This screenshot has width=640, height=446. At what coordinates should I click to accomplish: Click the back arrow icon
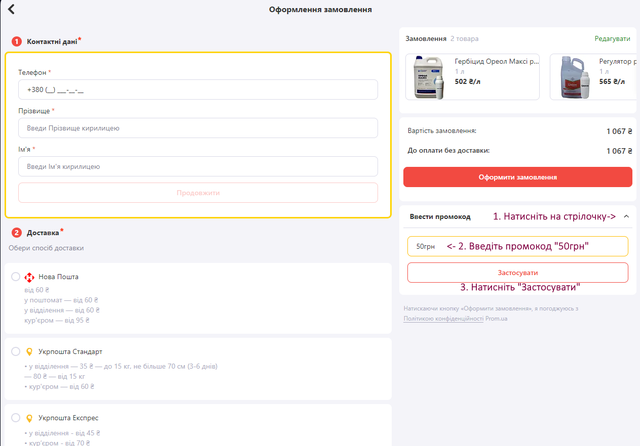(13, 10)
